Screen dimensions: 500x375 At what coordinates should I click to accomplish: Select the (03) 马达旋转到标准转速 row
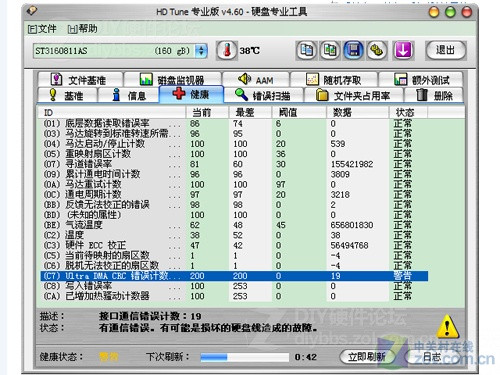coord(234,134)
